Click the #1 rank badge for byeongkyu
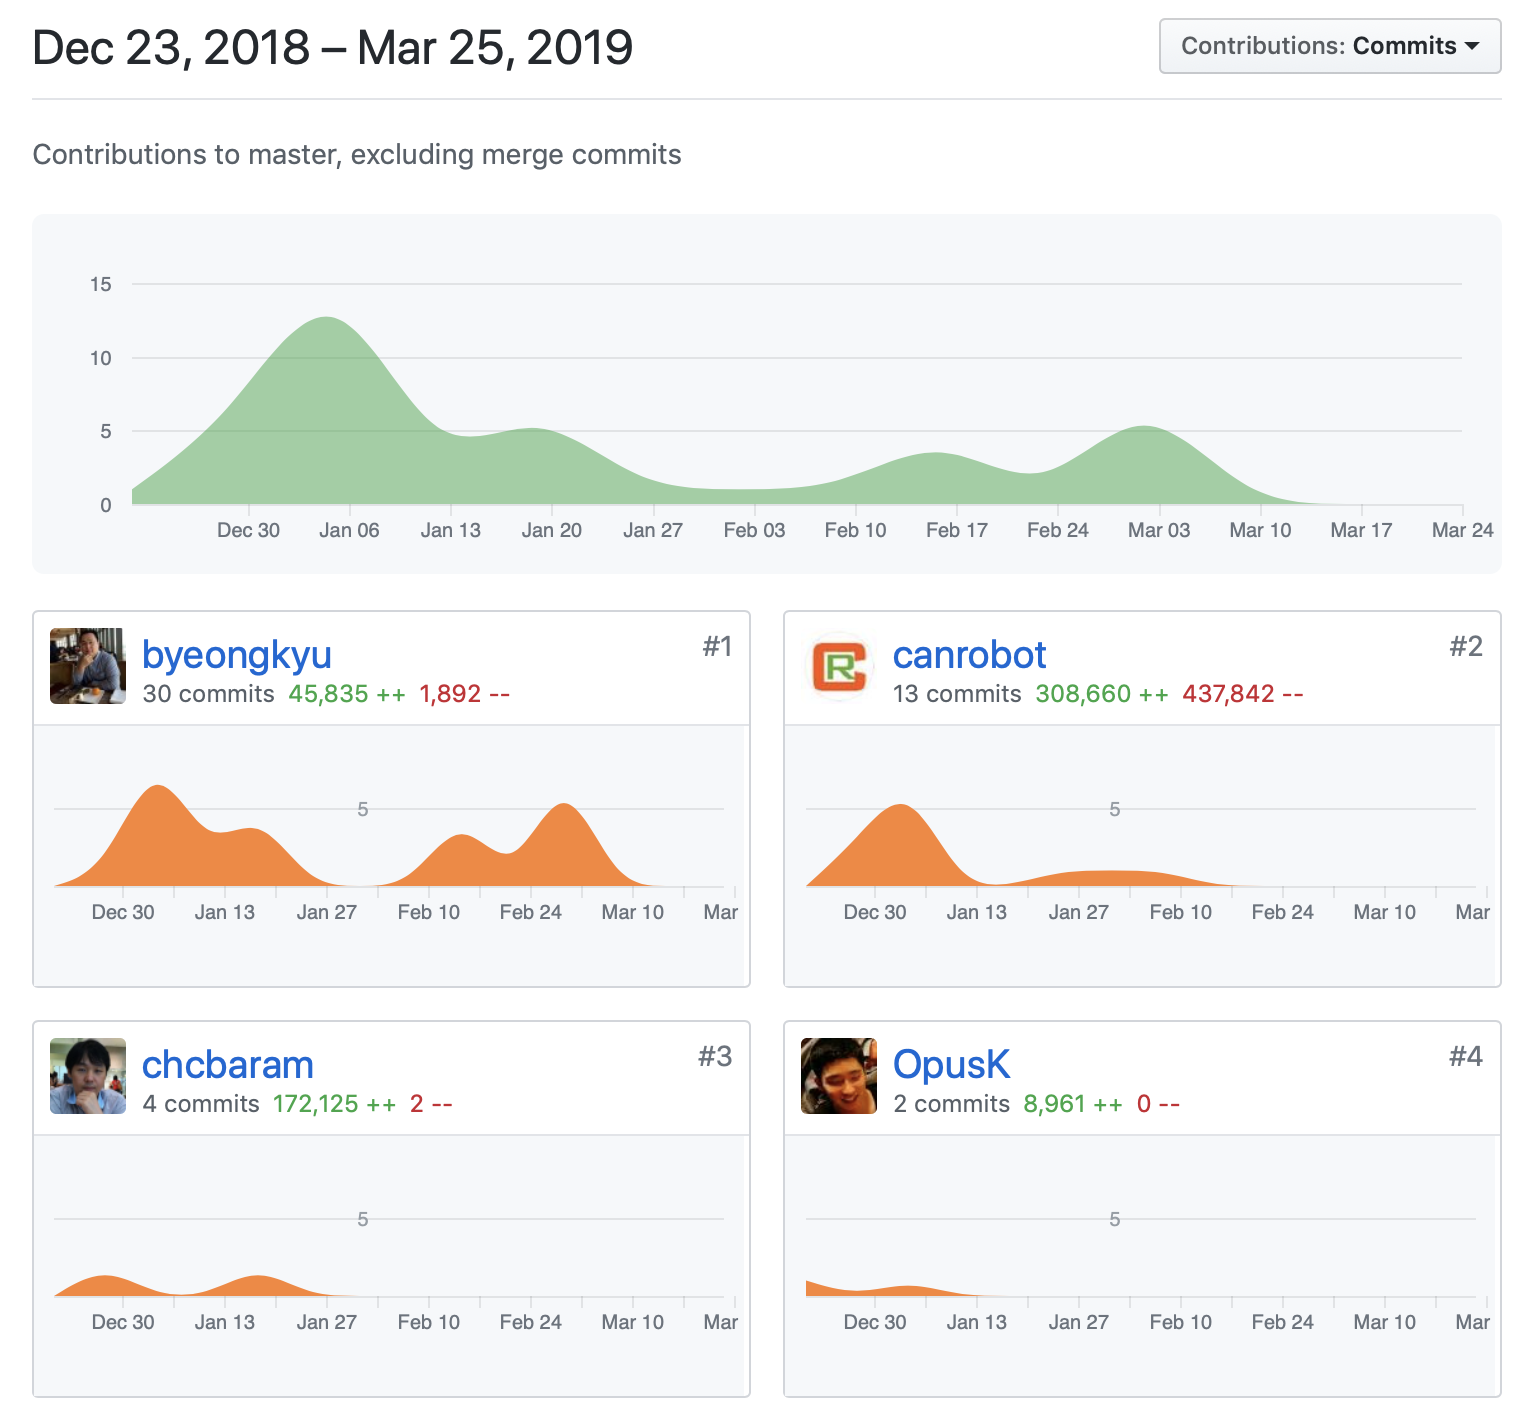Image resolution: width=1530 pixels, height=1404 pixels. coord(717,647)
